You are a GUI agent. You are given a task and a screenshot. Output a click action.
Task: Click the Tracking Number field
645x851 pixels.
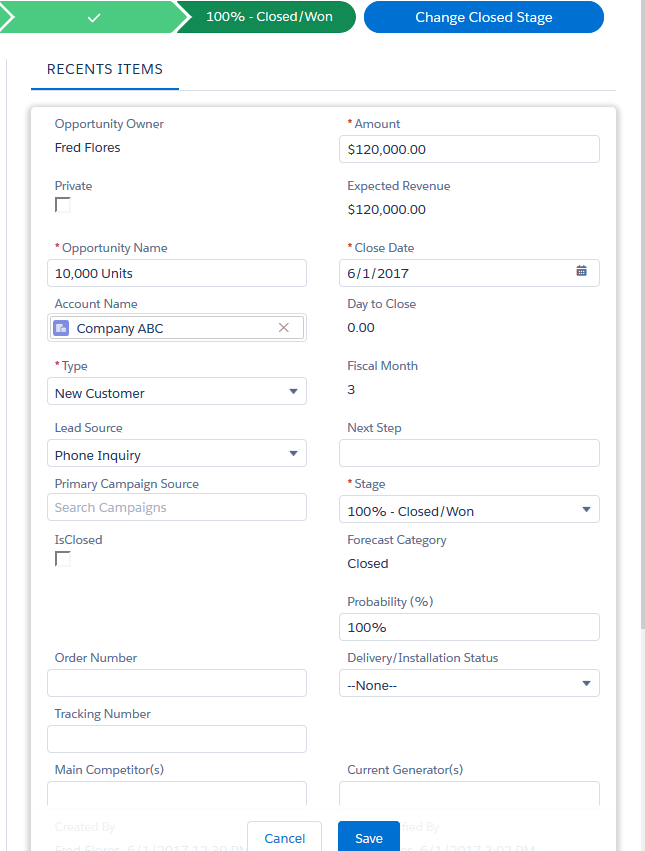click(x=177, y=739)
